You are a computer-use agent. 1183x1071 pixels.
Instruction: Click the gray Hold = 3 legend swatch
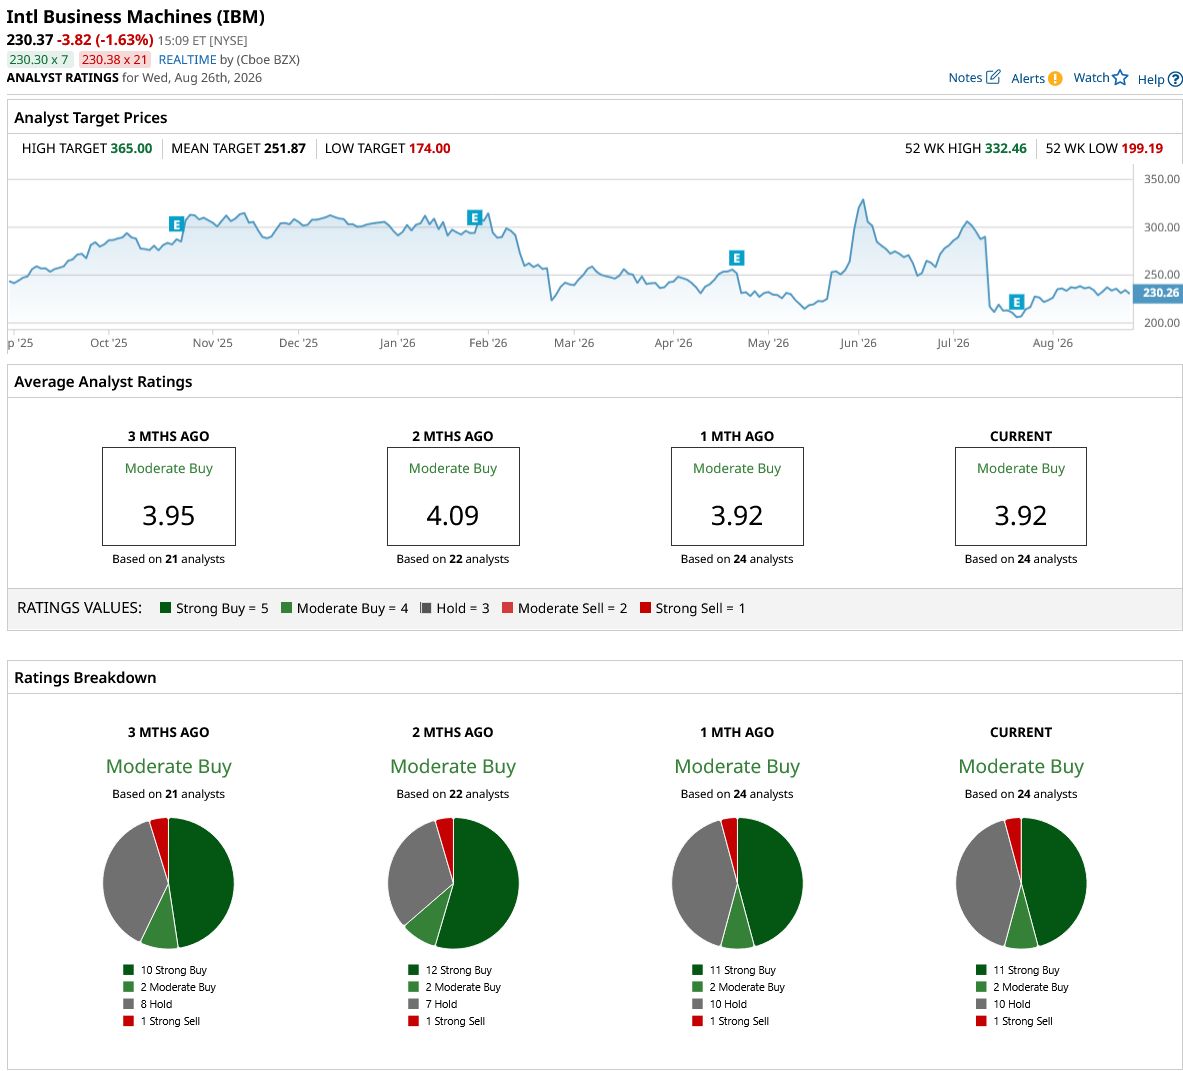click(426, 607)
